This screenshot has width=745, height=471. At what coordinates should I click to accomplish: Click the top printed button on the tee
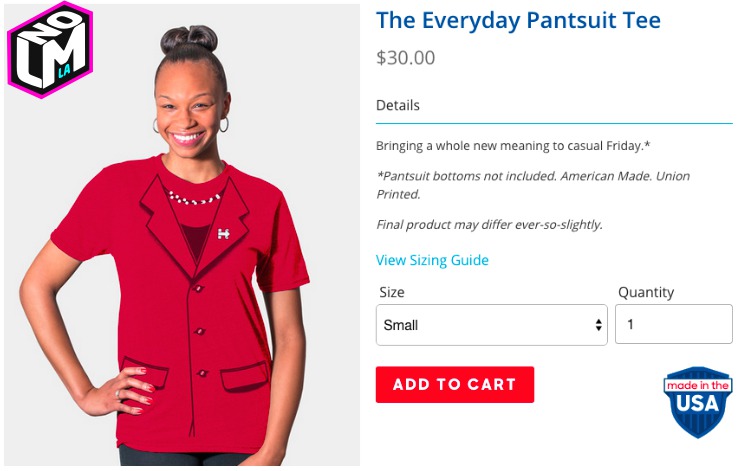point(198,288)
